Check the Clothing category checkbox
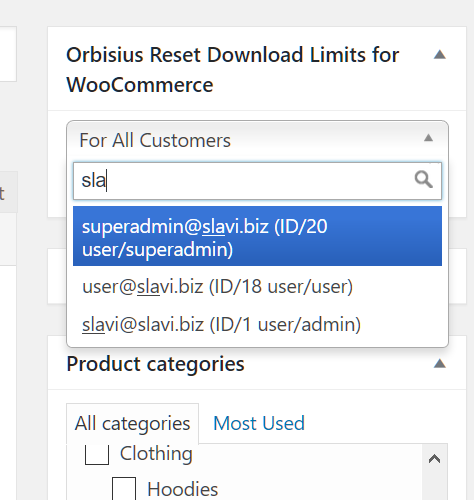The width and height of the screenshot is (474, 500). 97,455
